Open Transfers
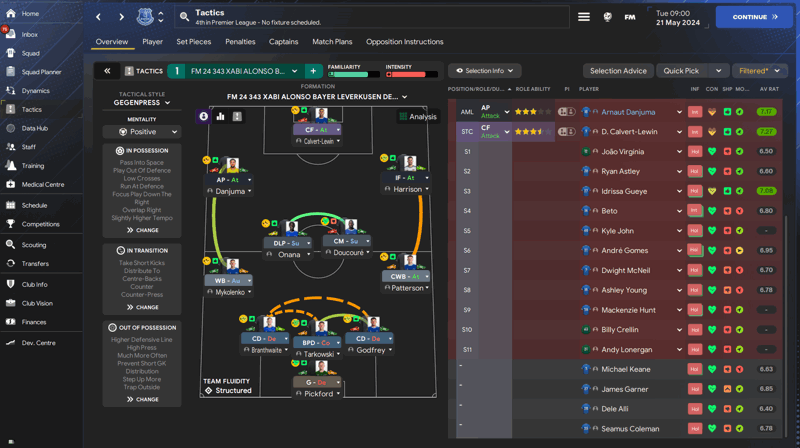The height and width of the screenshot is (448, 800). pyautogui.click(x=35, y=264)
